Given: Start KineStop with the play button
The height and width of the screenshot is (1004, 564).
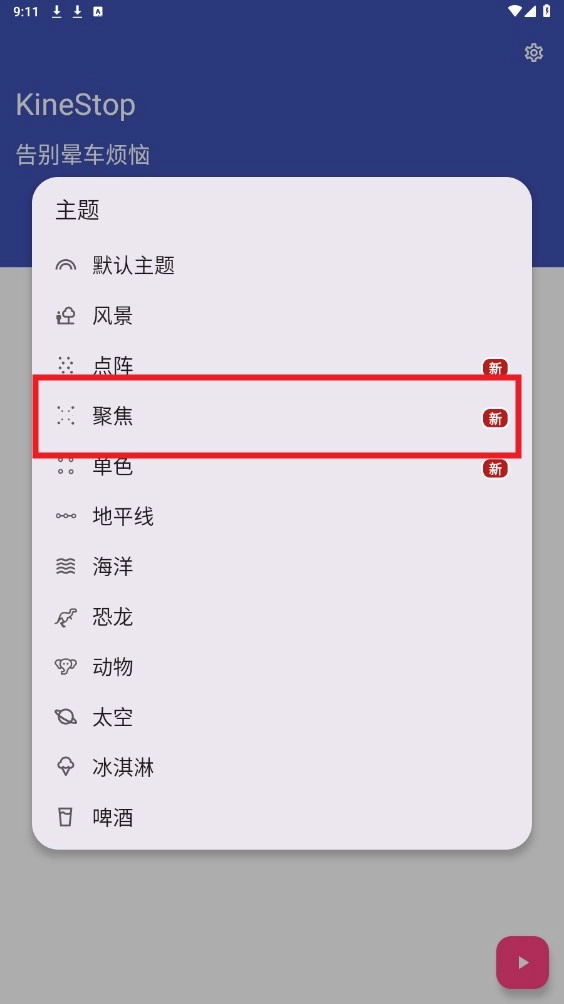Looking at the screenshot, I should (522, 962).
